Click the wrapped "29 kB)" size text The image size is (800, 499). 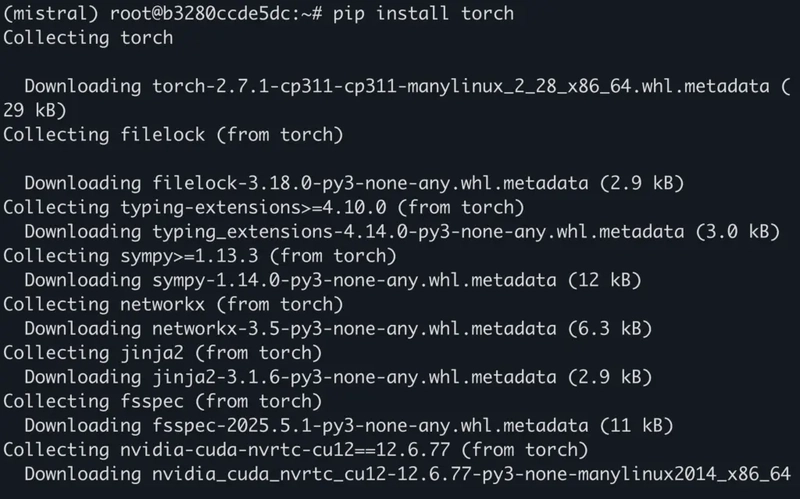(x=35, y=110)
